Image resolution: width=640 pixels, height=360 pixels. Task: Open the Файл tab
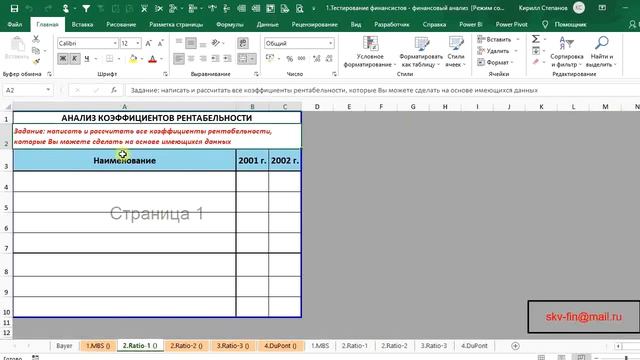pyautogui.click(x=15, y=24)
